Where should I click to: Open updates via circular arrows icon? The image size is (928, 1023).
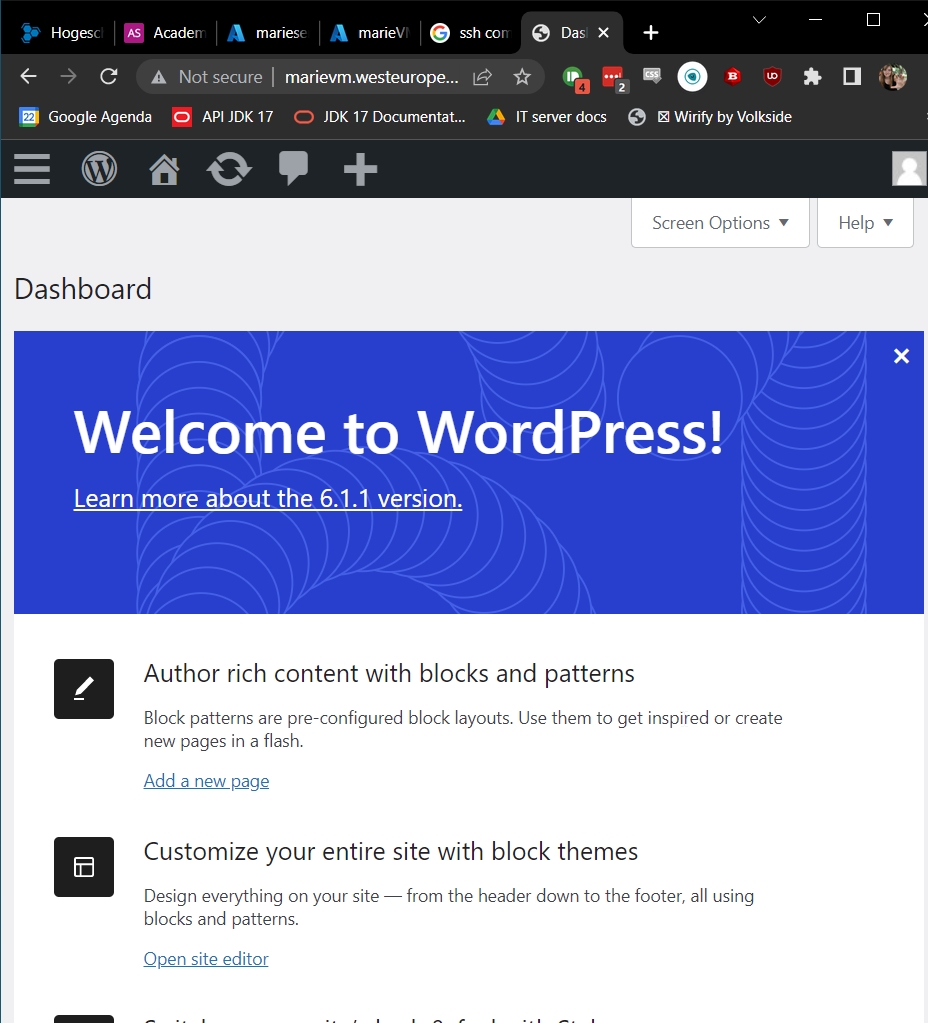click(x=229, y=169)
